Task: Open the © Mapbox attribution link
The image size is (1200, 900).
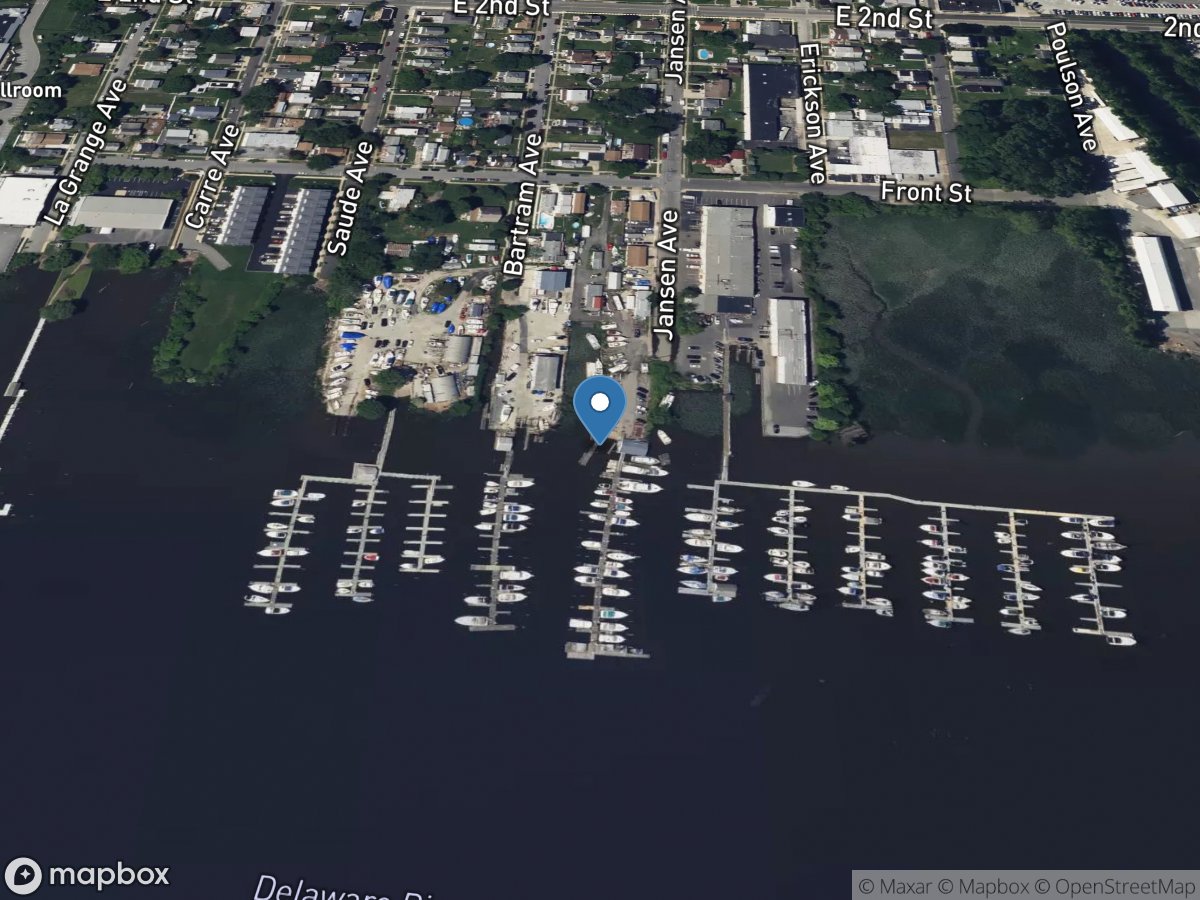Action: coord(986,885)
